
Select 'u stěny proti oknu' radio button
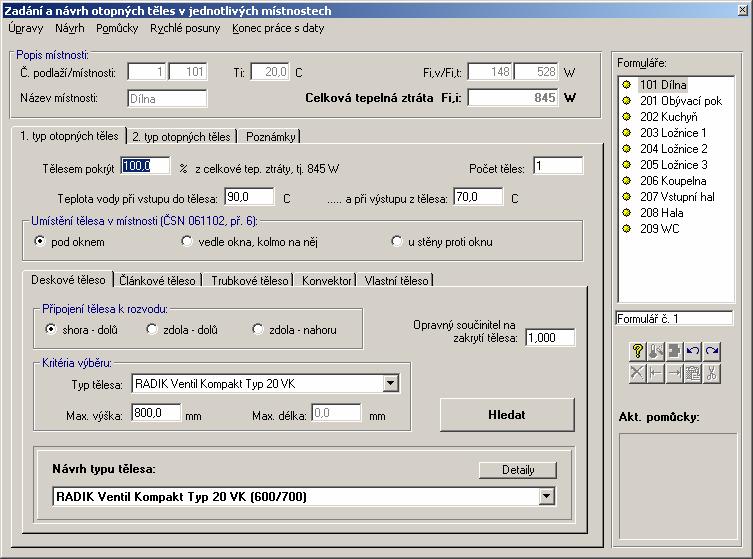coord(396,241)
